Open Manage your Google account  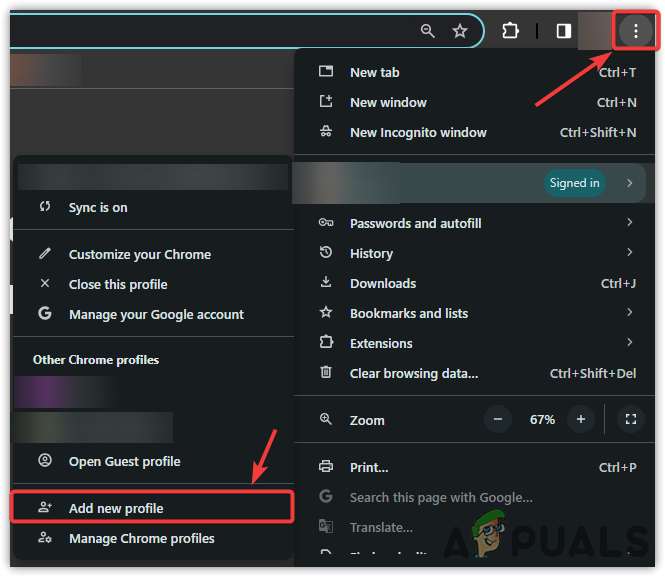[x=153, y=314]
